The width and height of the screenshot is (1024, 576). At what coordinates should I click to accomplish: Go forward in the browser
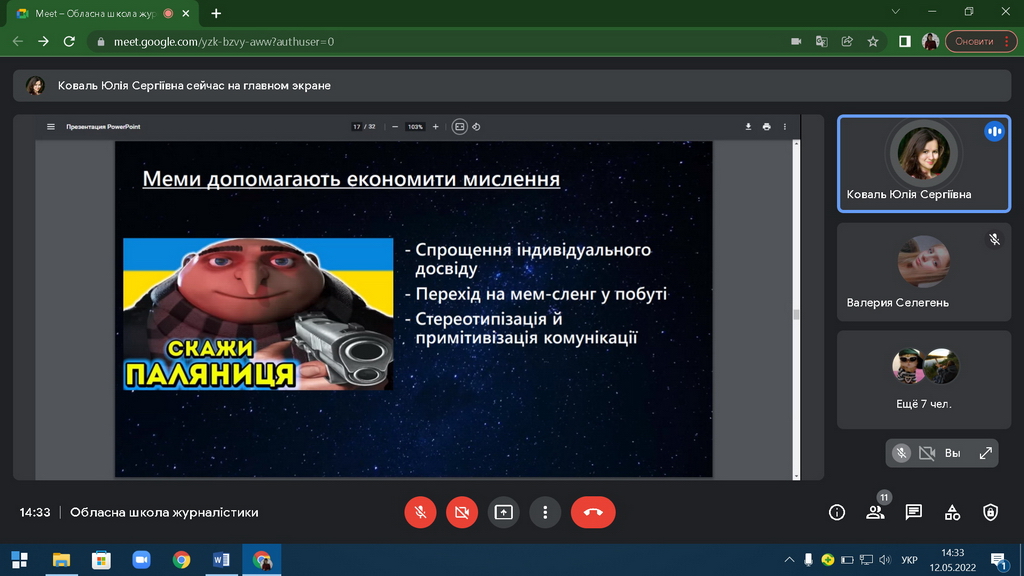point(43,41)
